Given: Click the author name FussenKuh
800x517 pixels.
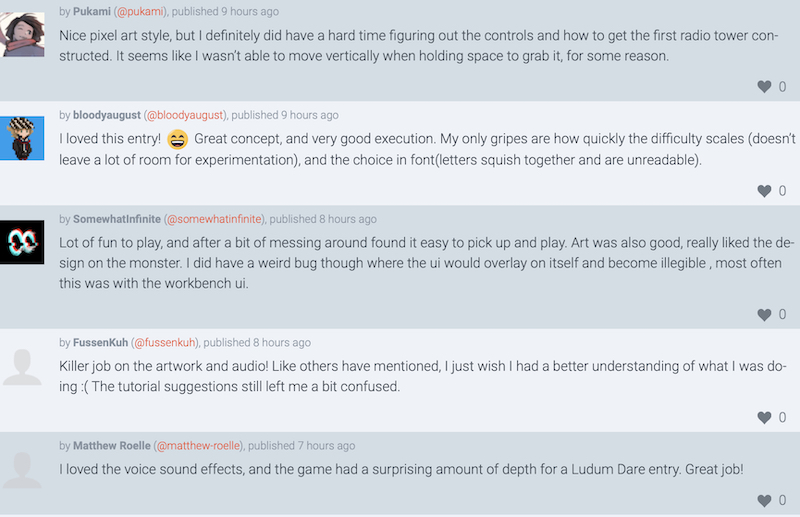Looking at the screenshot, I should coord(101,342).
